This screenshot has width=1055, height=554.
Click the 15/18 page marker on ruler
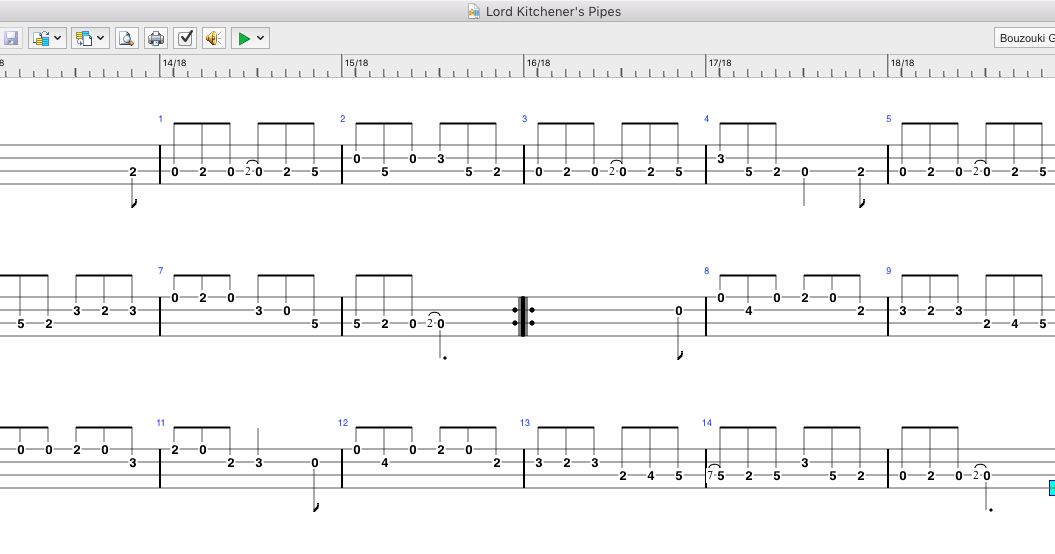point(357,63)
